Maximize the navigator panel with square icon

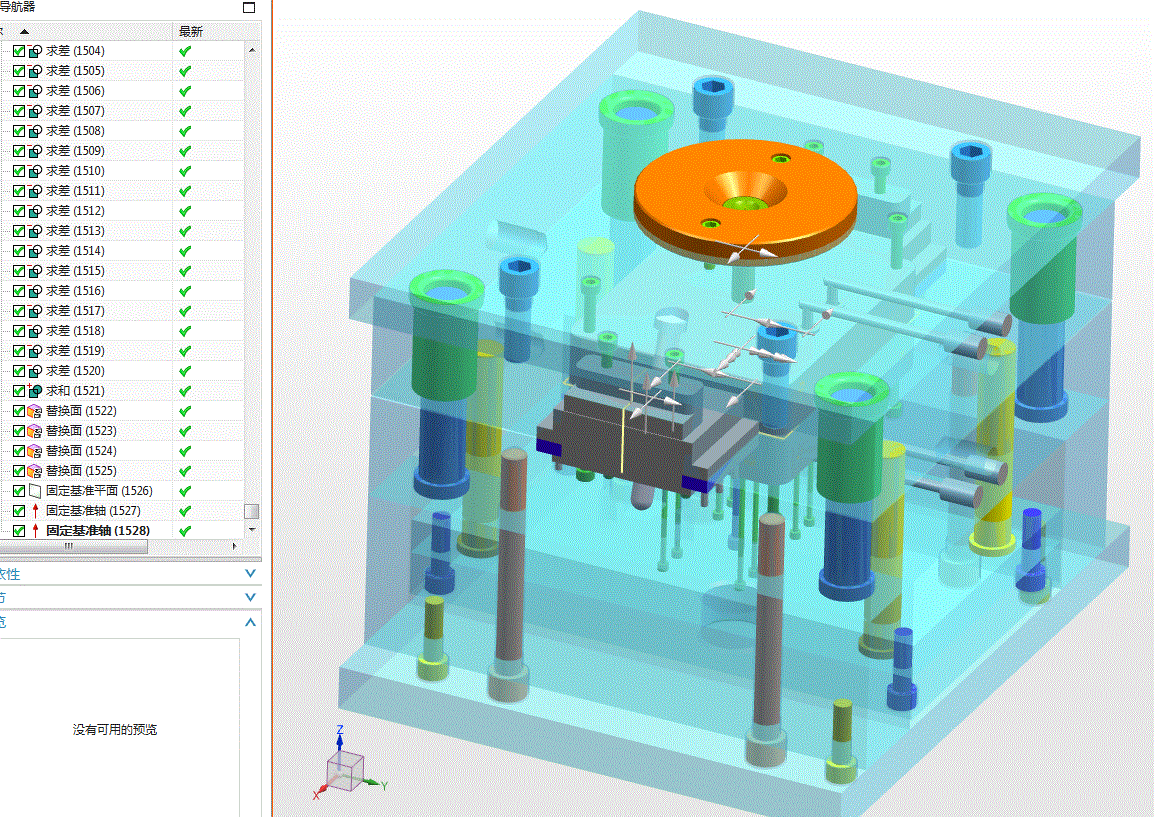[x=249, y=7]
